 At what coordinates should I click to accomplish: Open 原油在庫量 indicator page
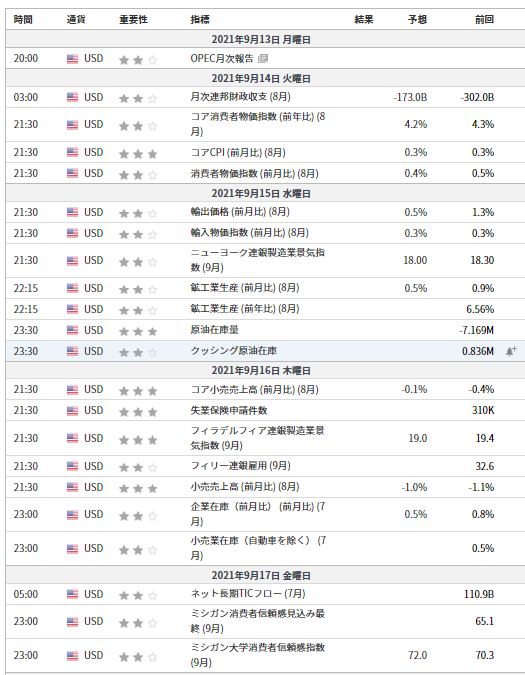tap(214, 330)
